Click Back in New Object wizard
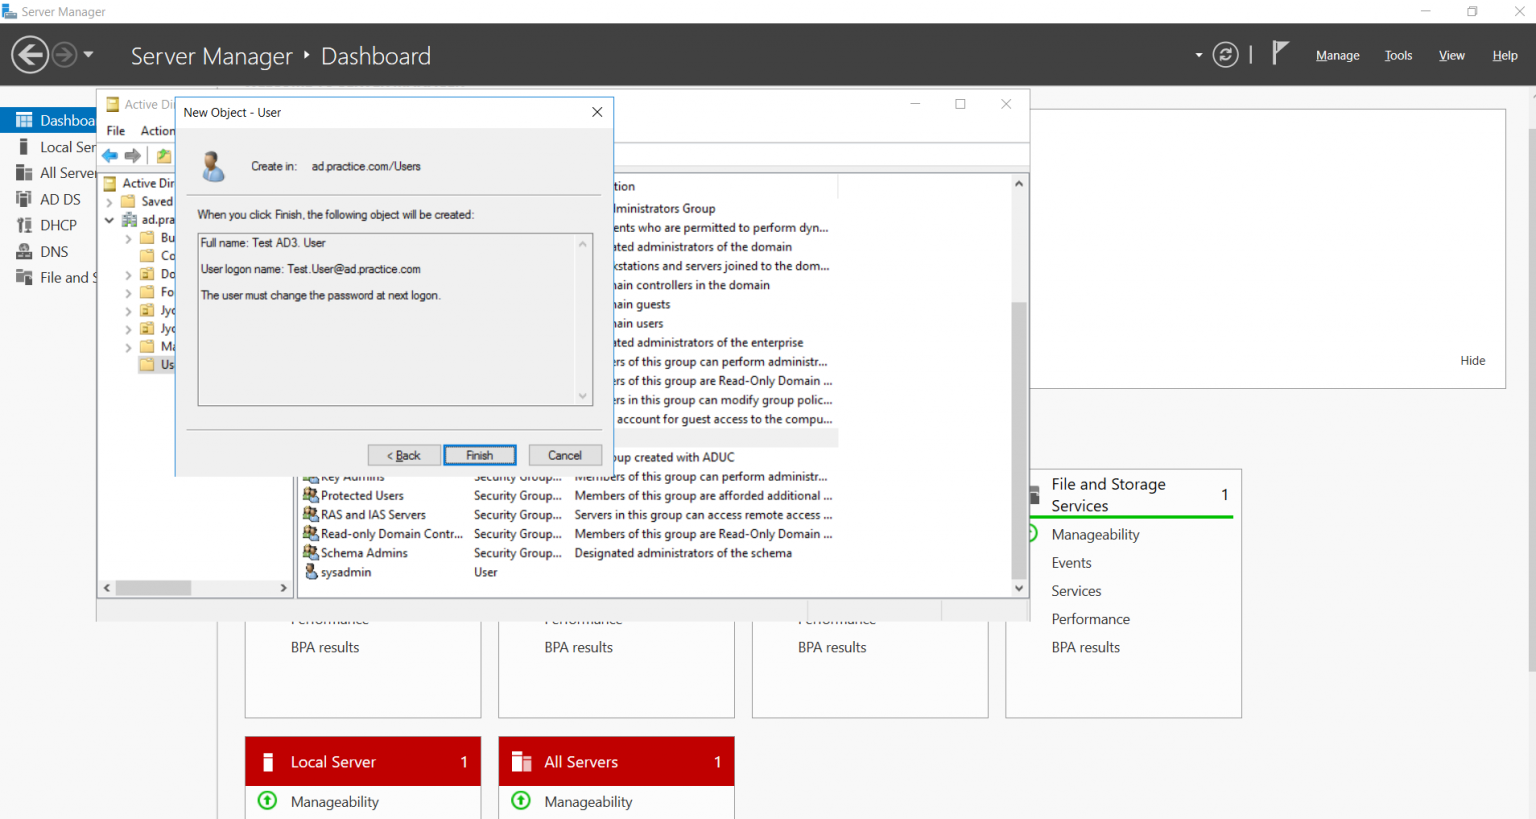This screenshot has height=819, width=1536. click(x=404, y=455)
